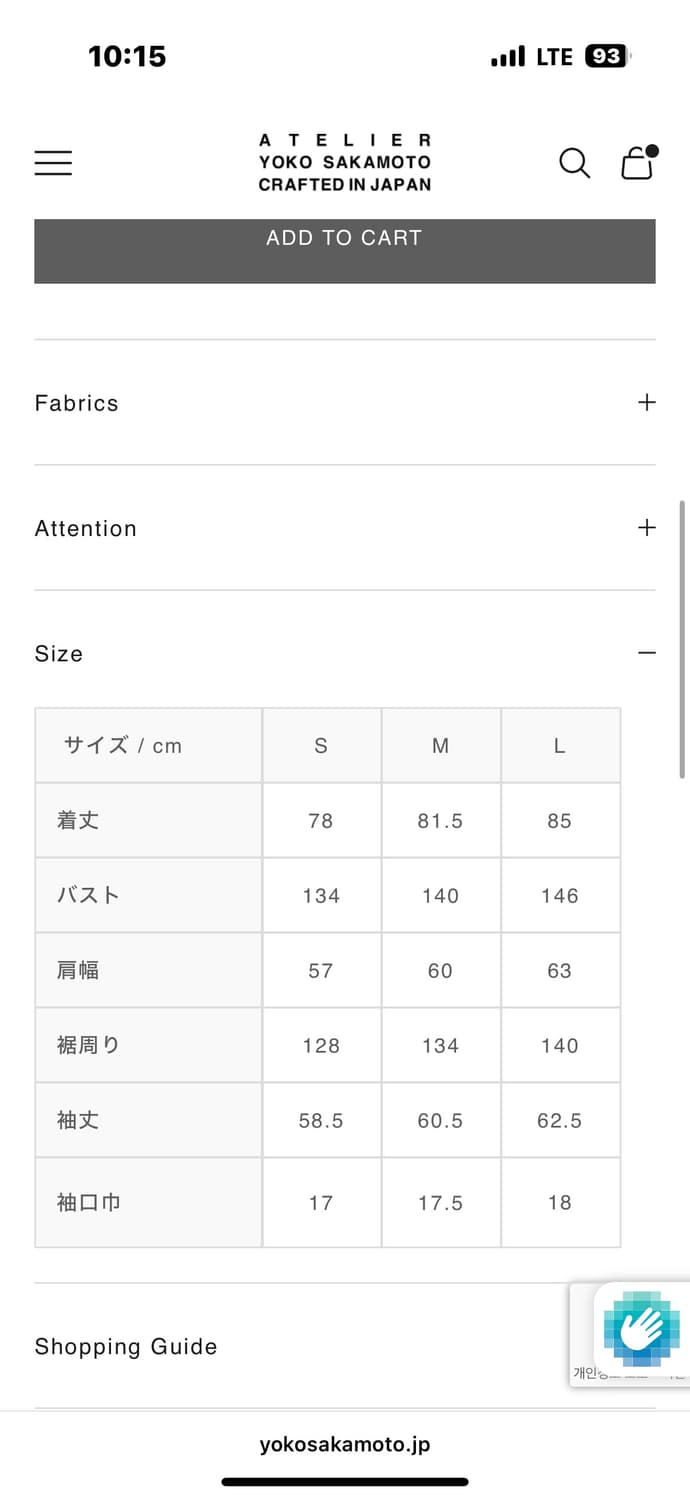Open the Shopping Guide section
The image size is (690, 1500).
[x=126, y=1346]
